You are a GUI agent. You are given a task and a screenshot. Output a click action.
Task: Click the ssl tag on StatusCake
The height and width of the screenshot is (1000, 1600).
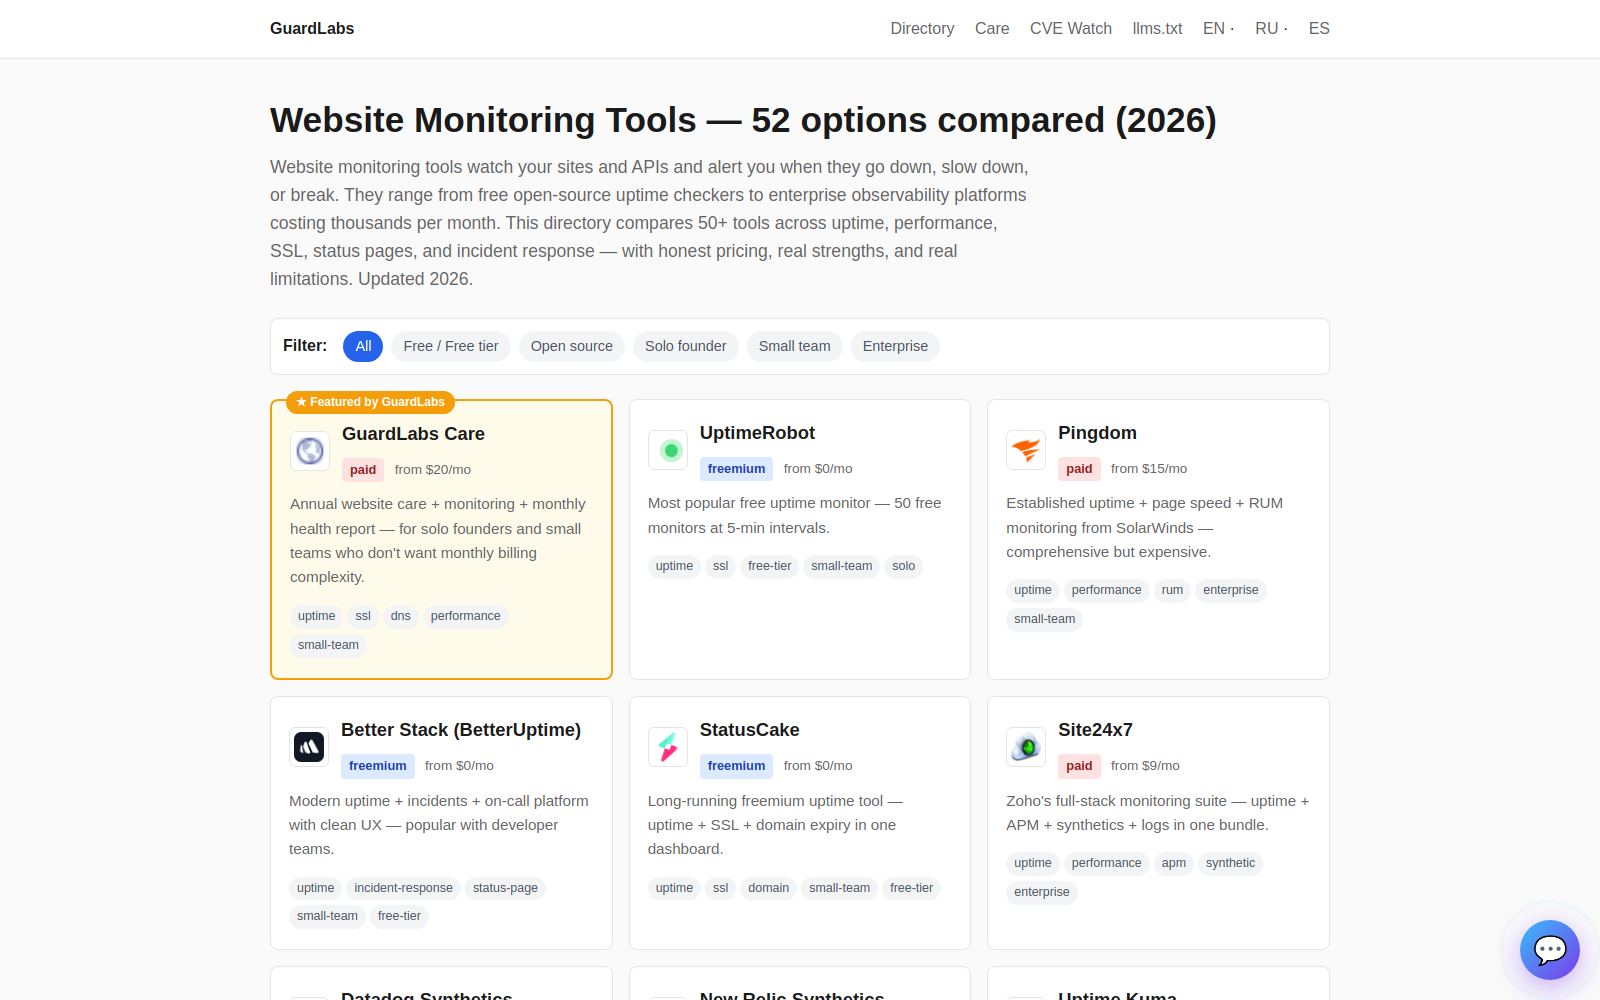pyautogui.click(x=720, y=888)
